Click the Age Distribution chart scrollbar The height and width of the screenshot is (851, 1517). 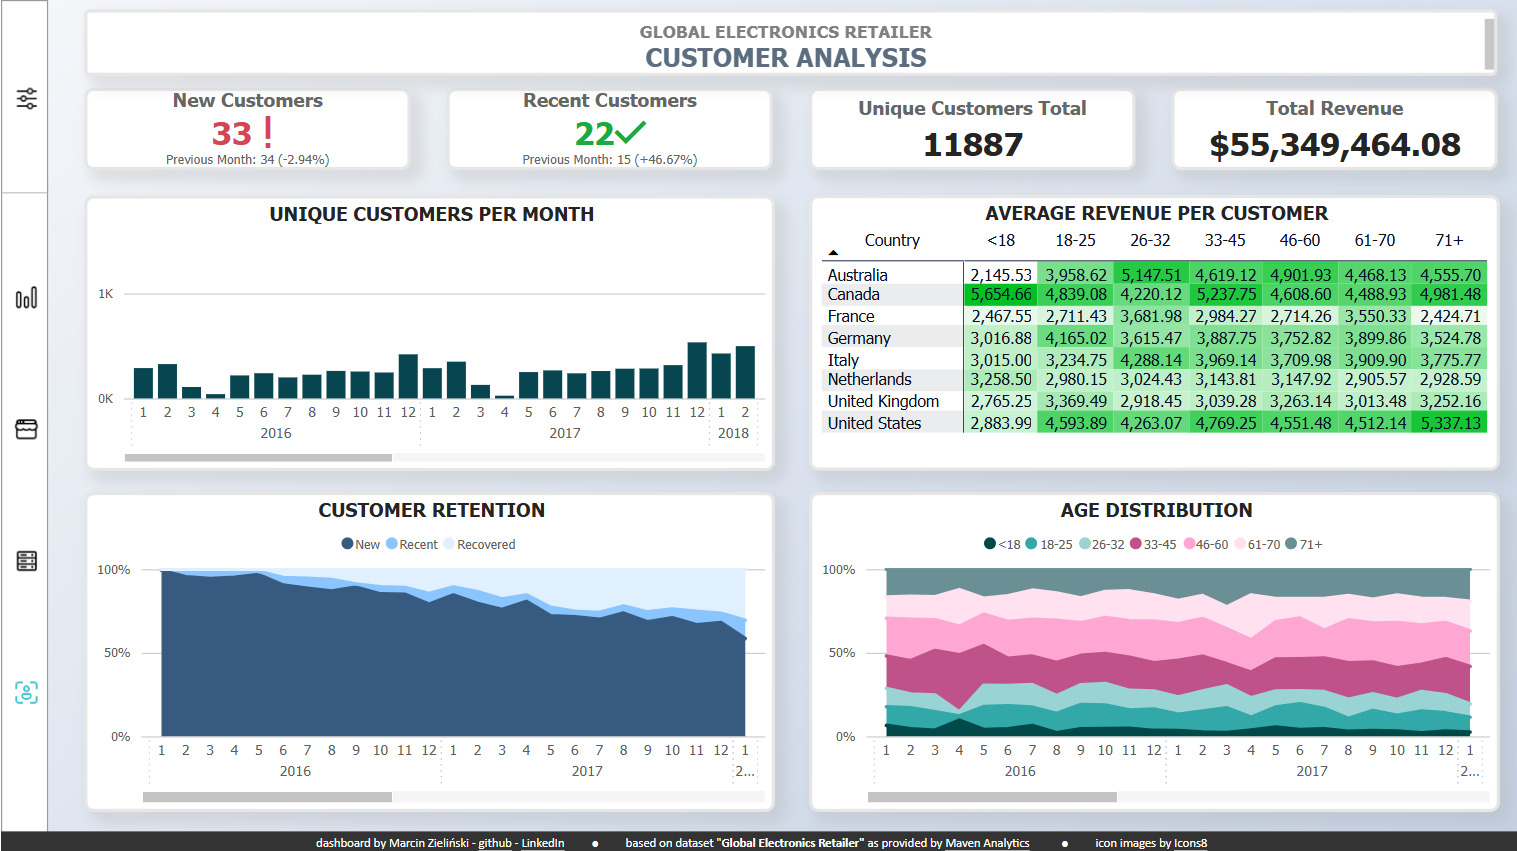pyautogui.click(x=992, y=797)
